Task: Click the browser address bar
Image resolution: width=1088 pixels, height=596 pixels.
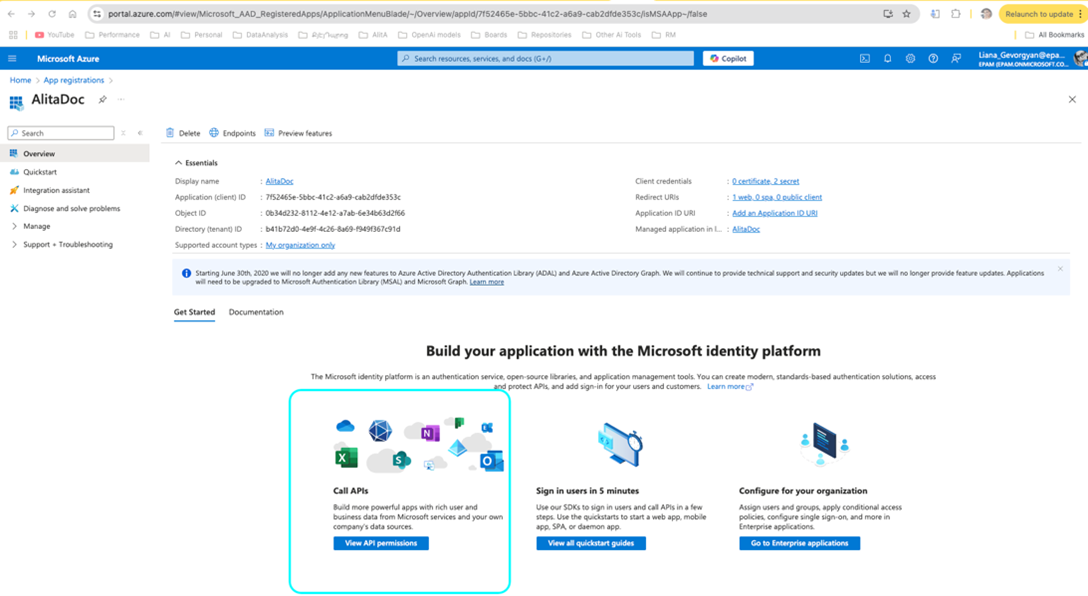Action: [x=486, y=14]
